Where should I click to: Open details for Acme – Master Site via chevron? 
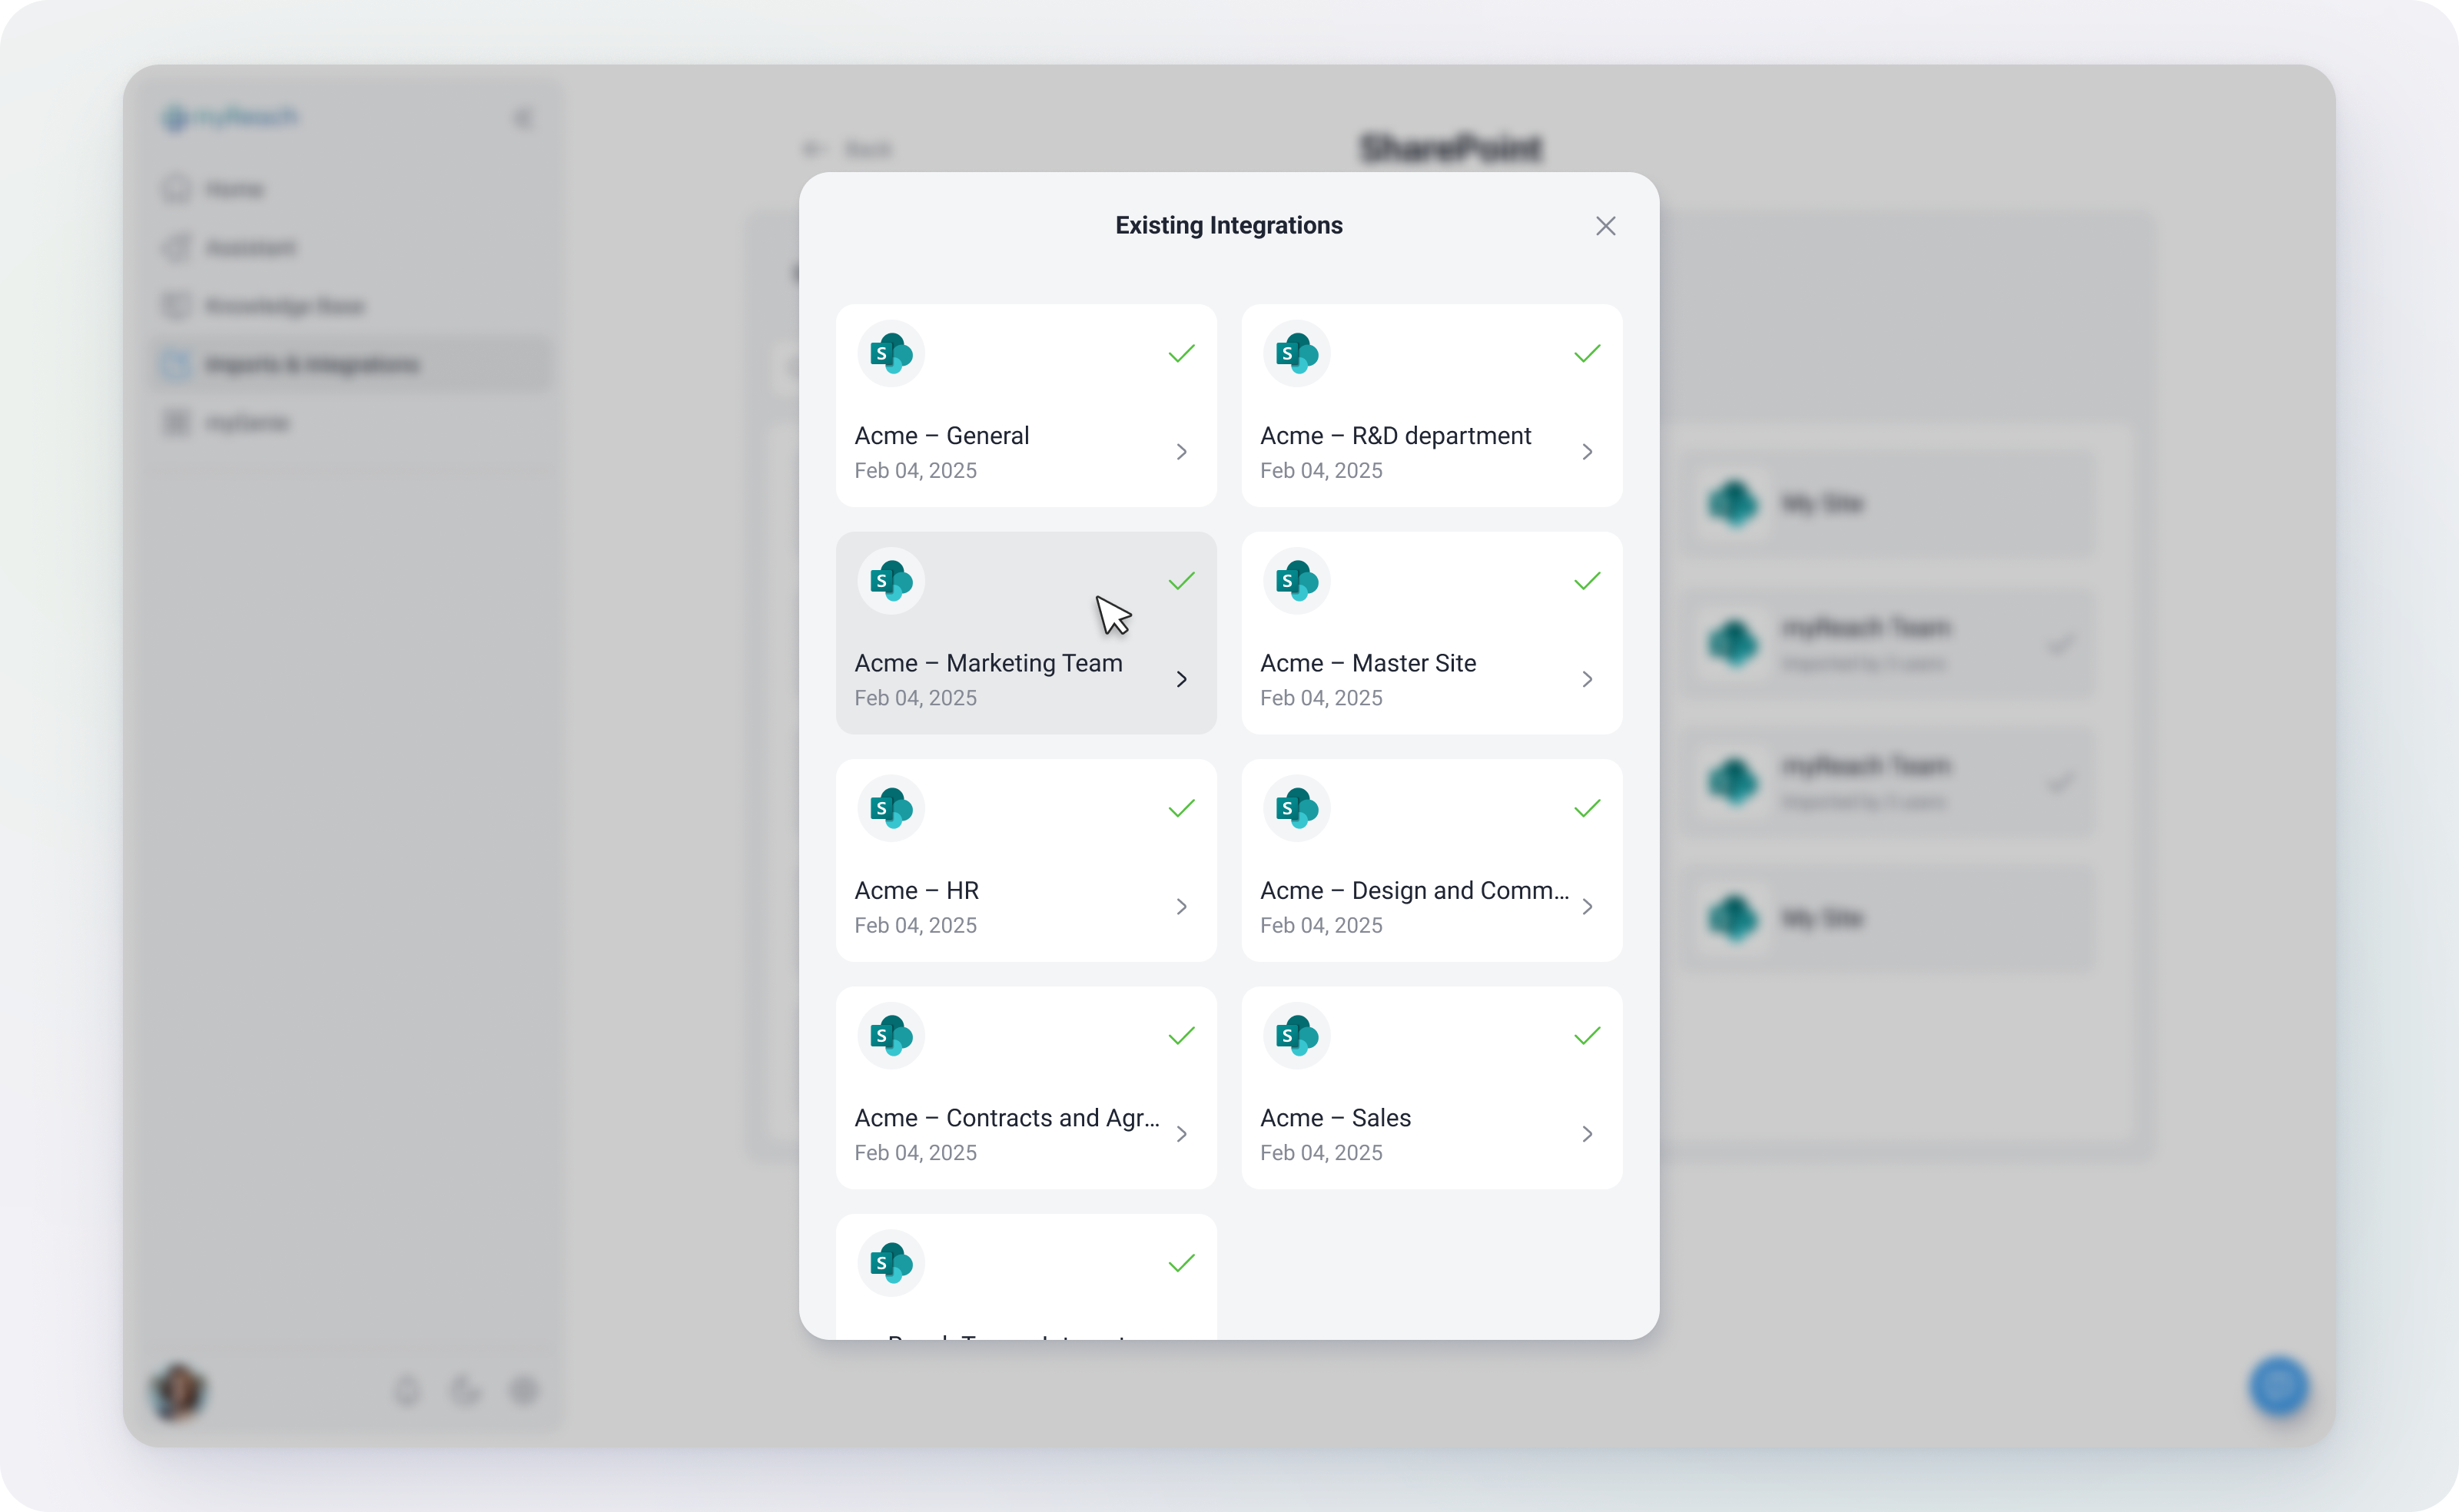click(1587, 679)
